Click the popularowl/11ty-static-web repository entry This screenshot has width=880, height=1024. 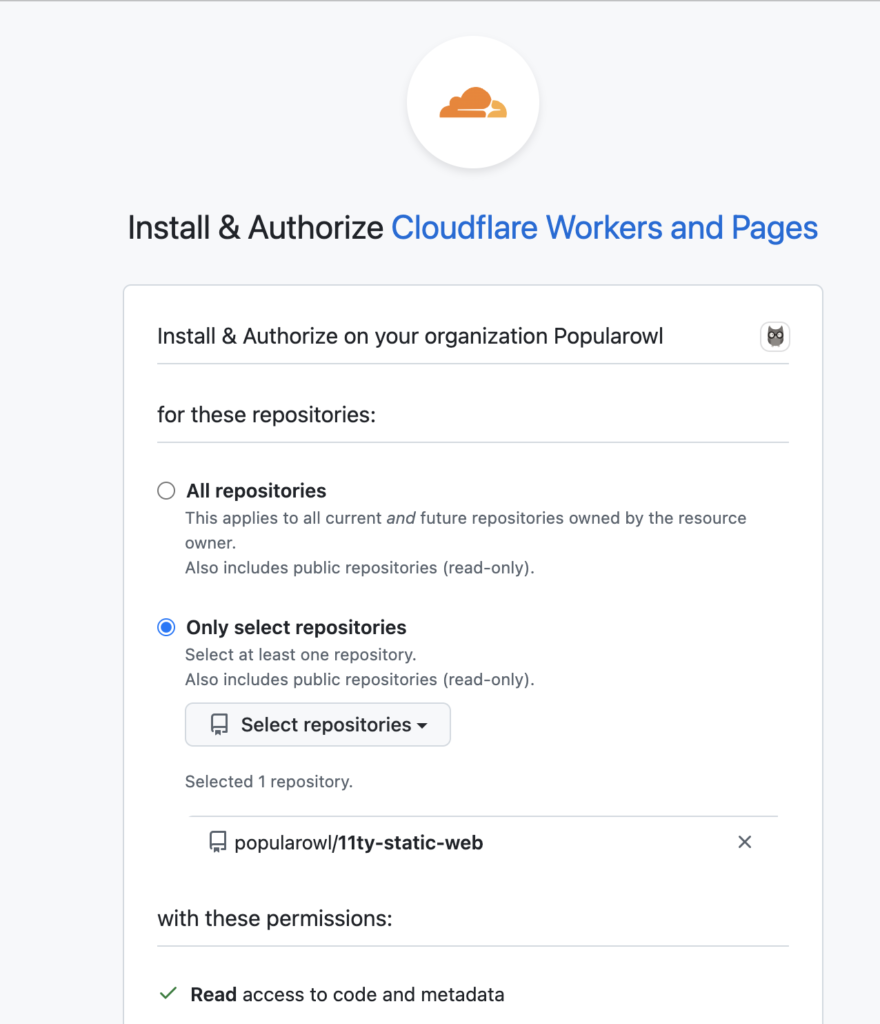click(x=356, y=842)
